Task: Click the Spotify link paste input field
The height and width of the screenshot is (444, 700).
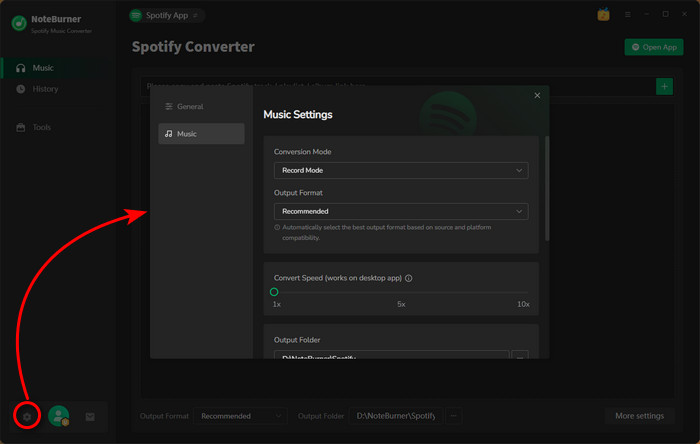Action: (x=397, y=86)
